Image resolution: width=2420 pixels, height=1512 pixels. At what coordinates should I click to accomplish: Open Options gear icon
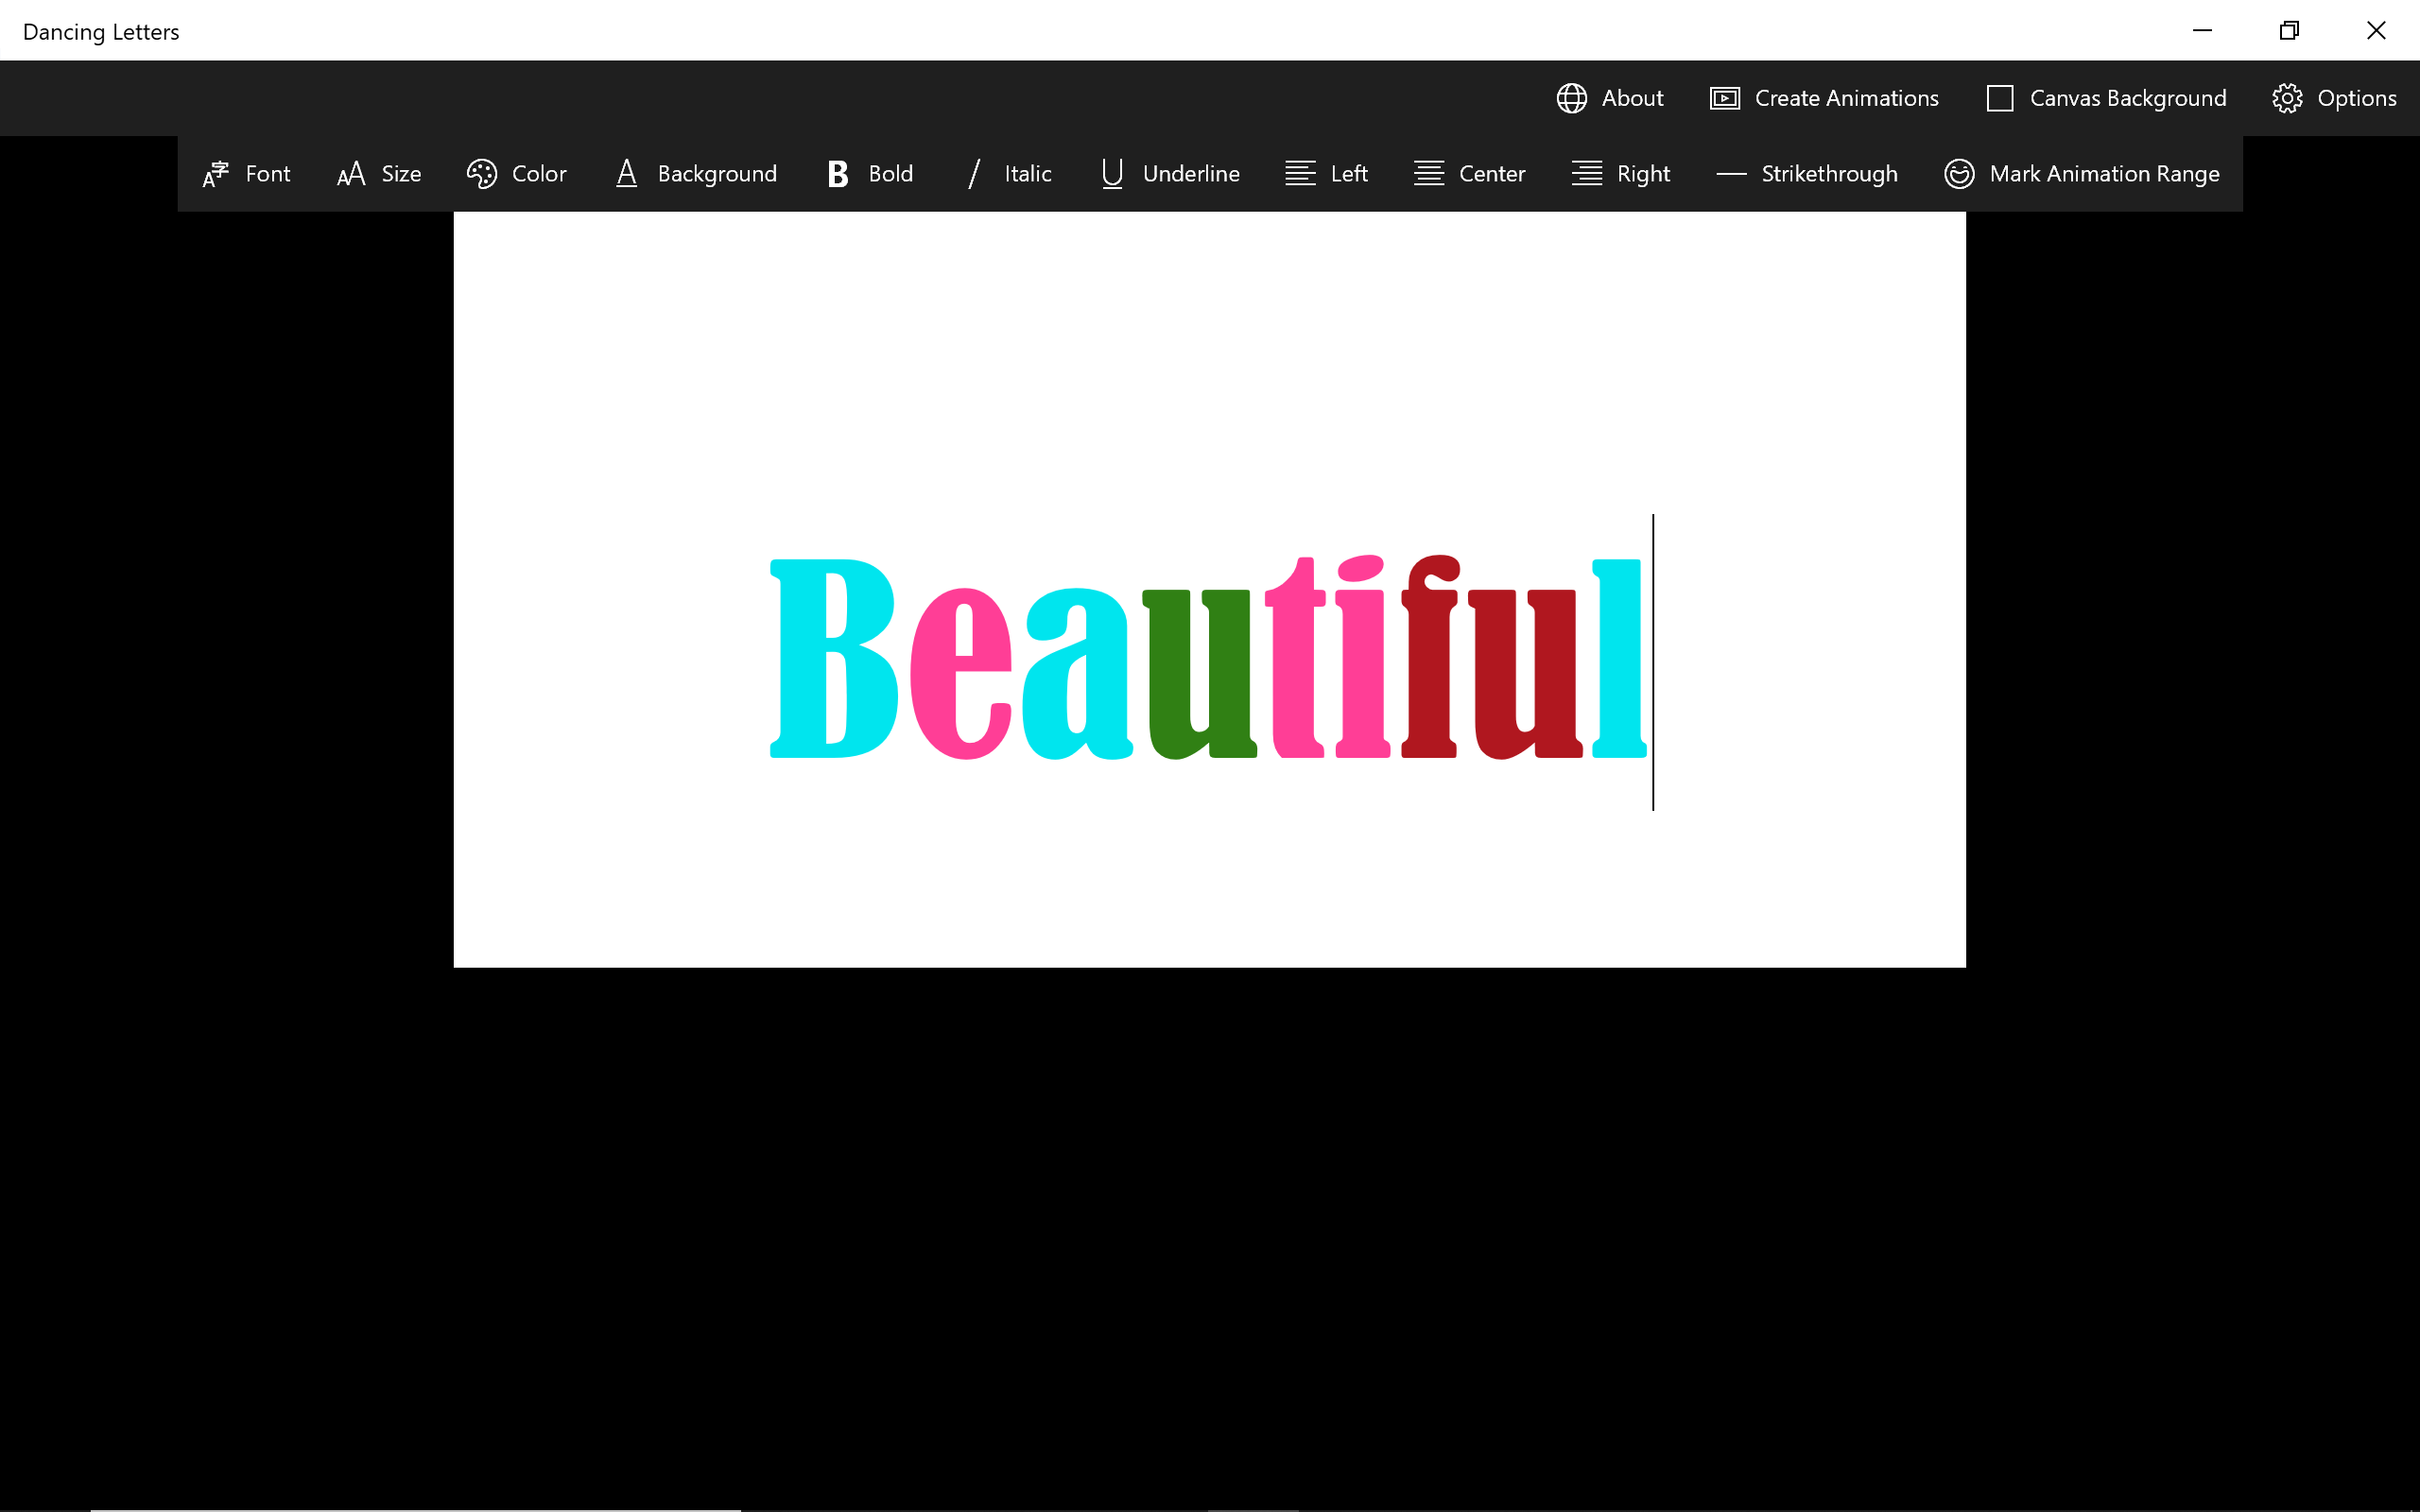pyautogui.click(x=2286, y=98)
